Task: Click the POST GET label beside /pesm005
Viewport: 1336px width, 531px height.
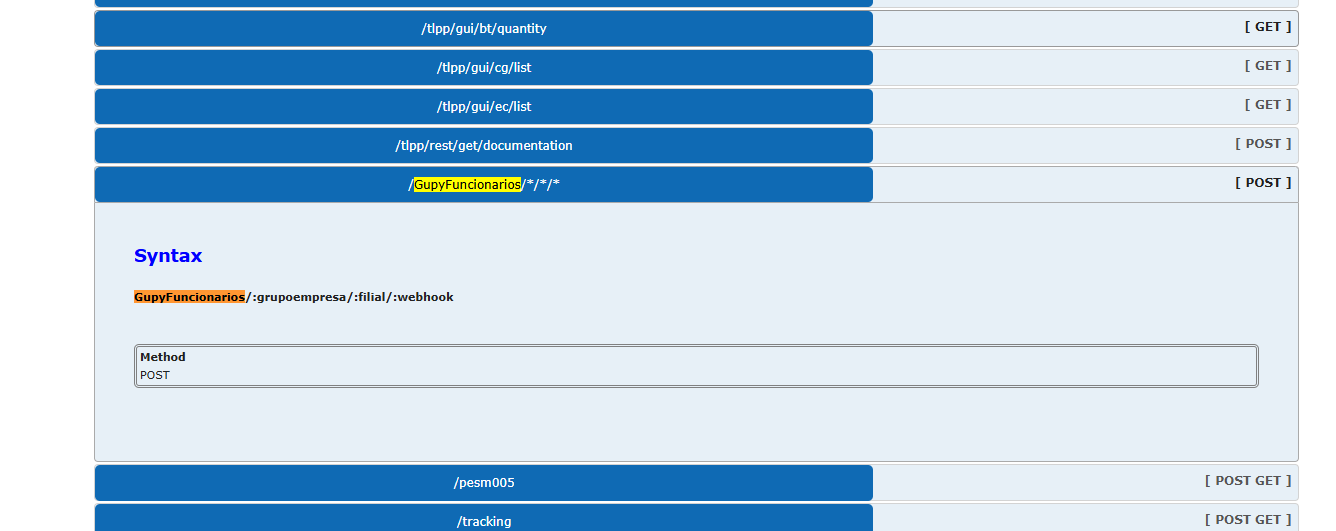Action: click(x=1248, y=481)
